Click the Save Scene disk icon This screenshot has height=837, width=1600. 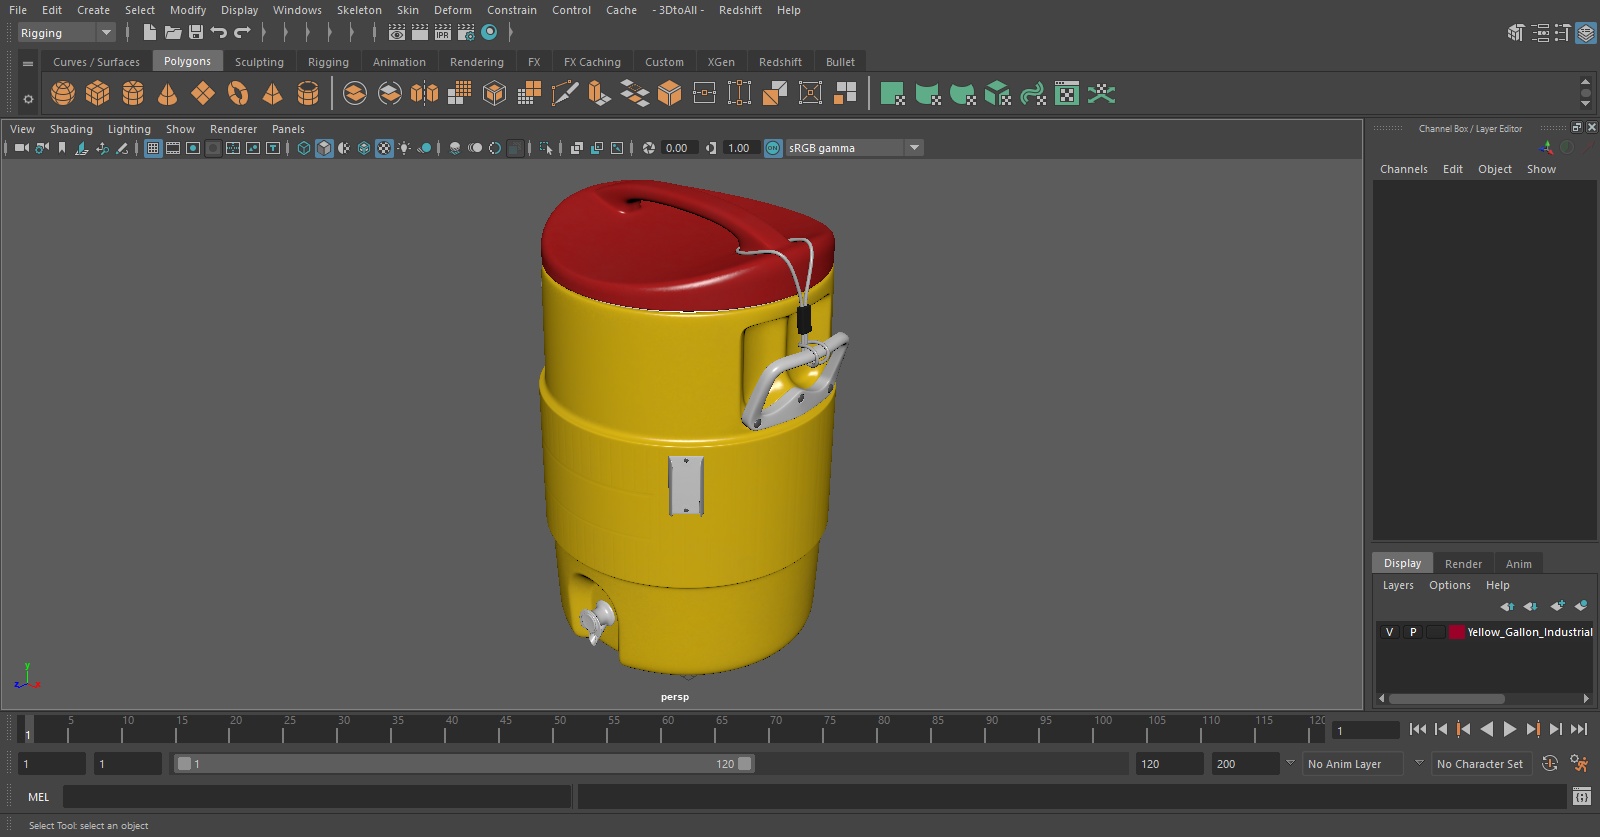(x=196, y=33)
